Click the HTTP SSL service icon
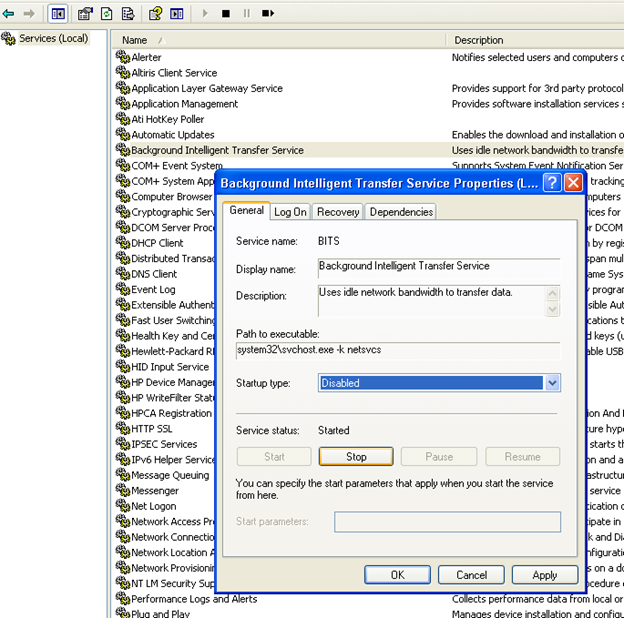This screenshot has height=618, width=624. click(123, 428)
